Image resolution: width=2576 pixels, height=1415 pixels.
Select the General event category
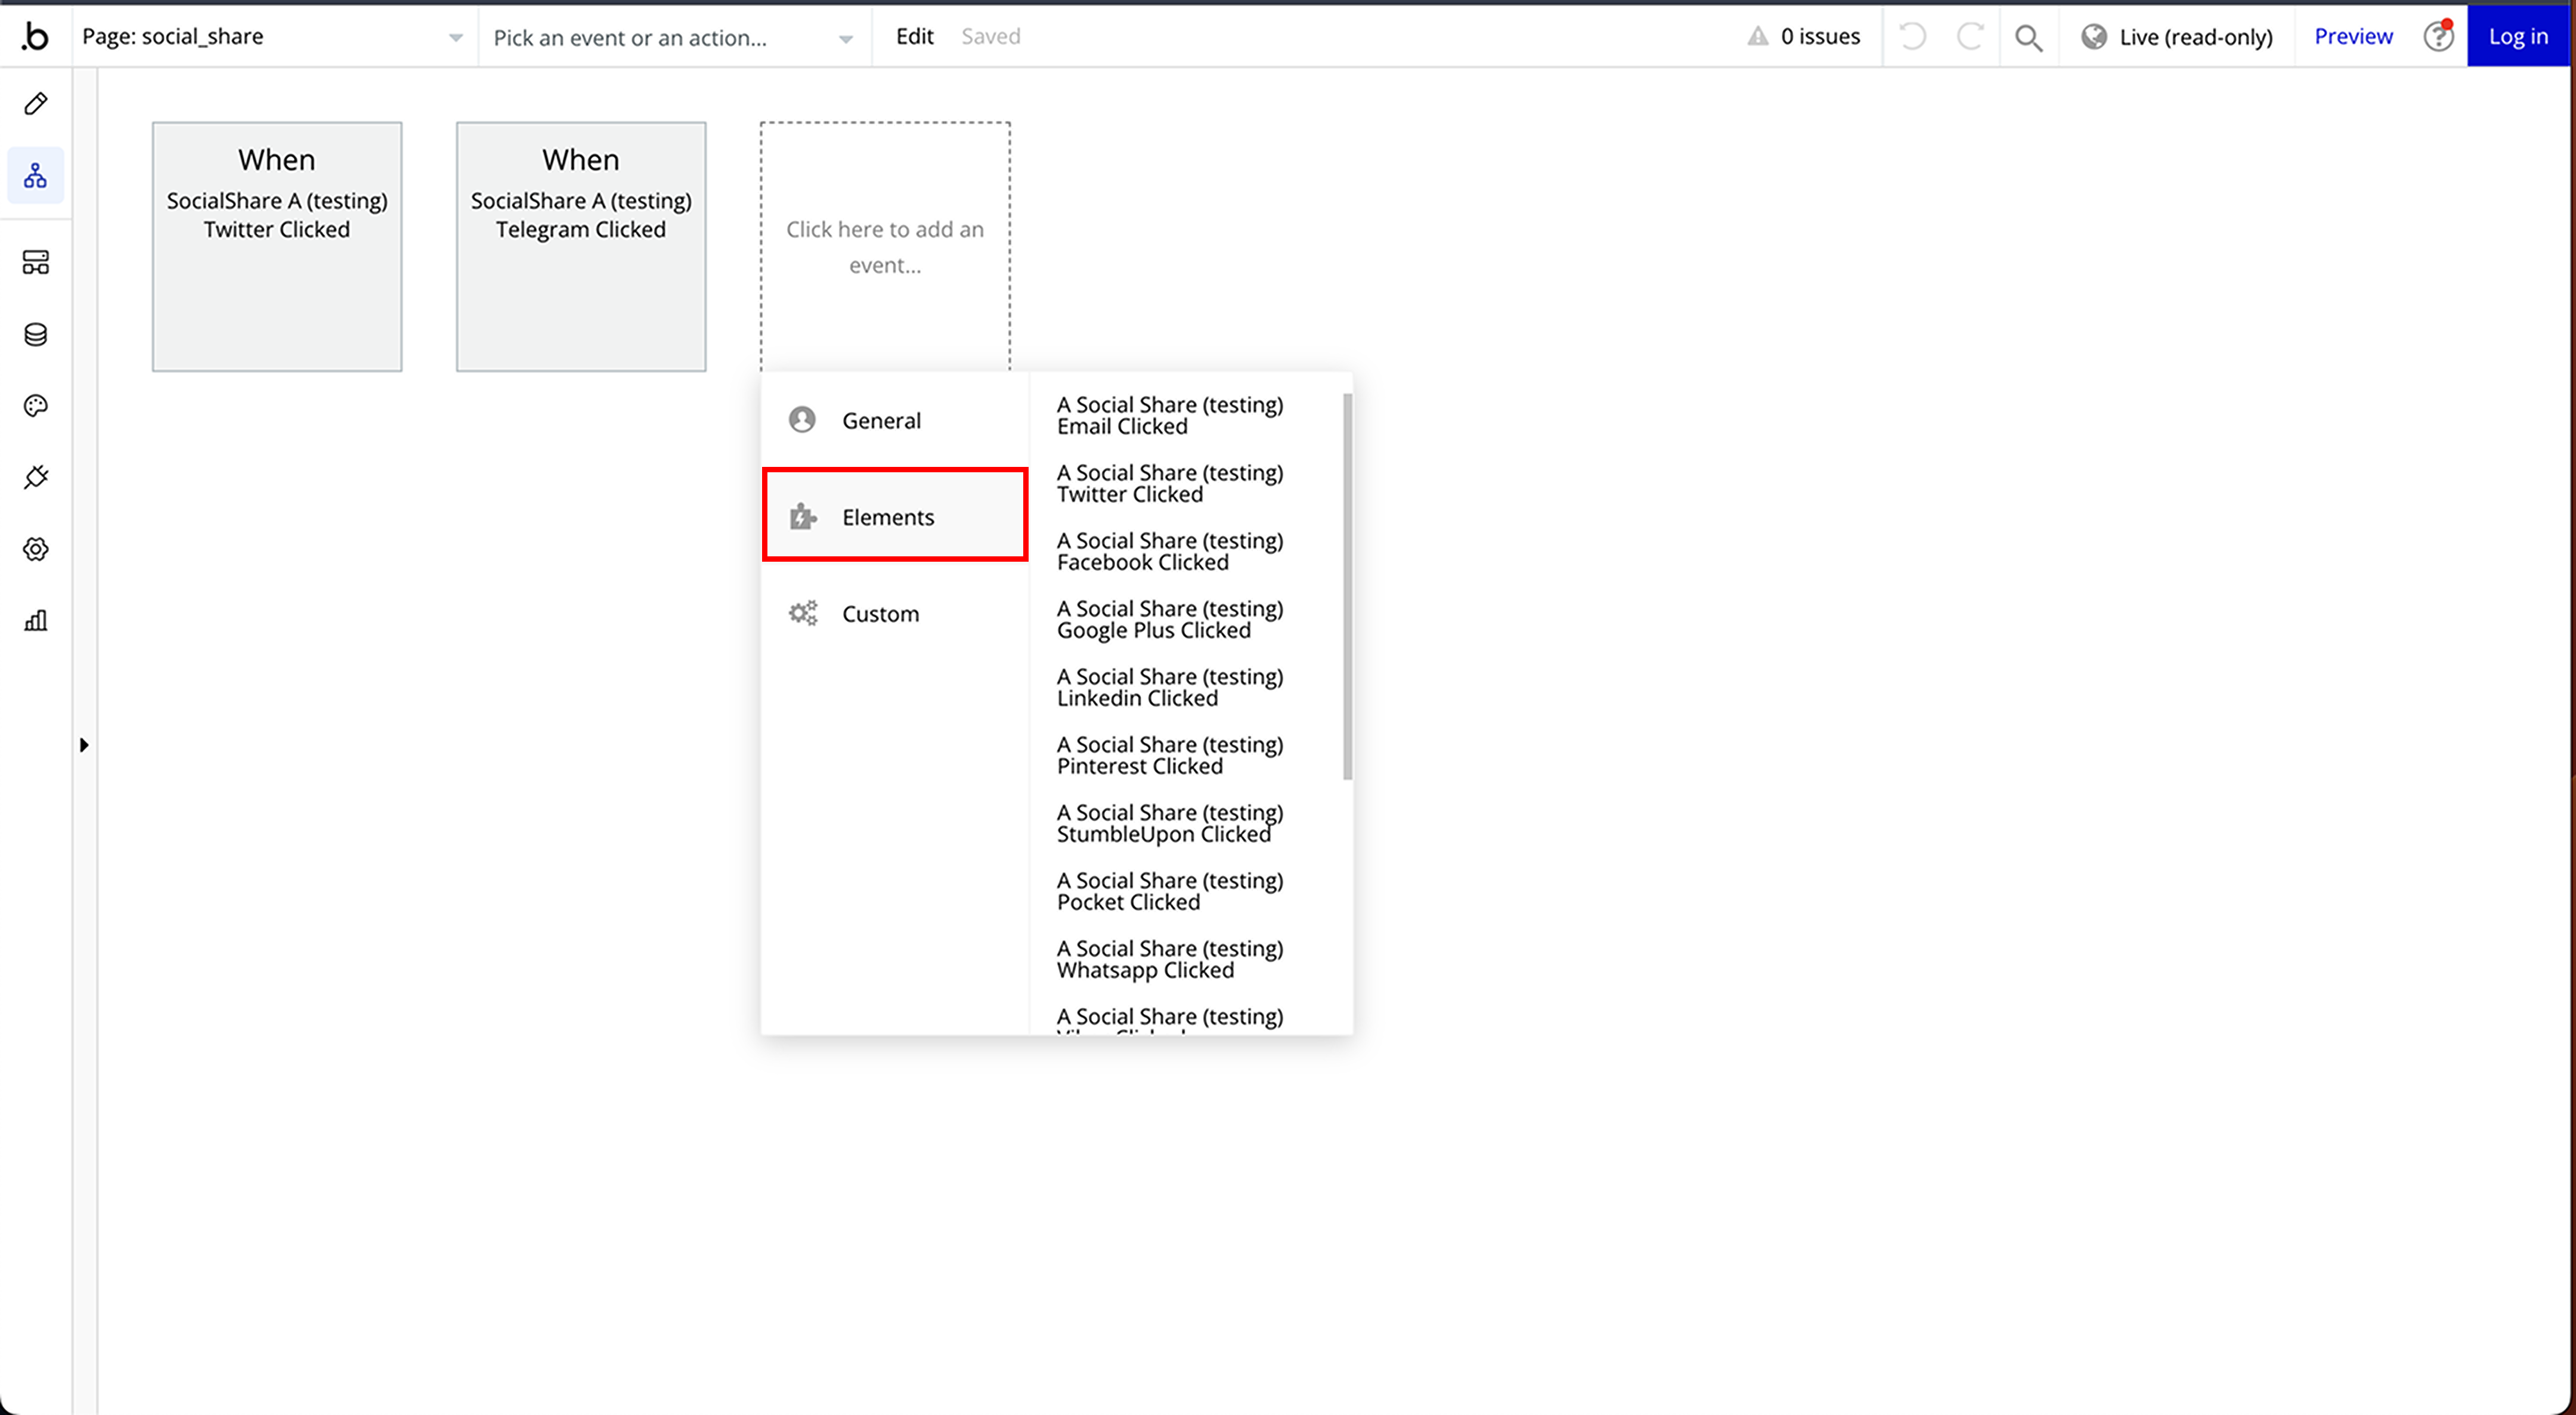[x=880, y=420]
